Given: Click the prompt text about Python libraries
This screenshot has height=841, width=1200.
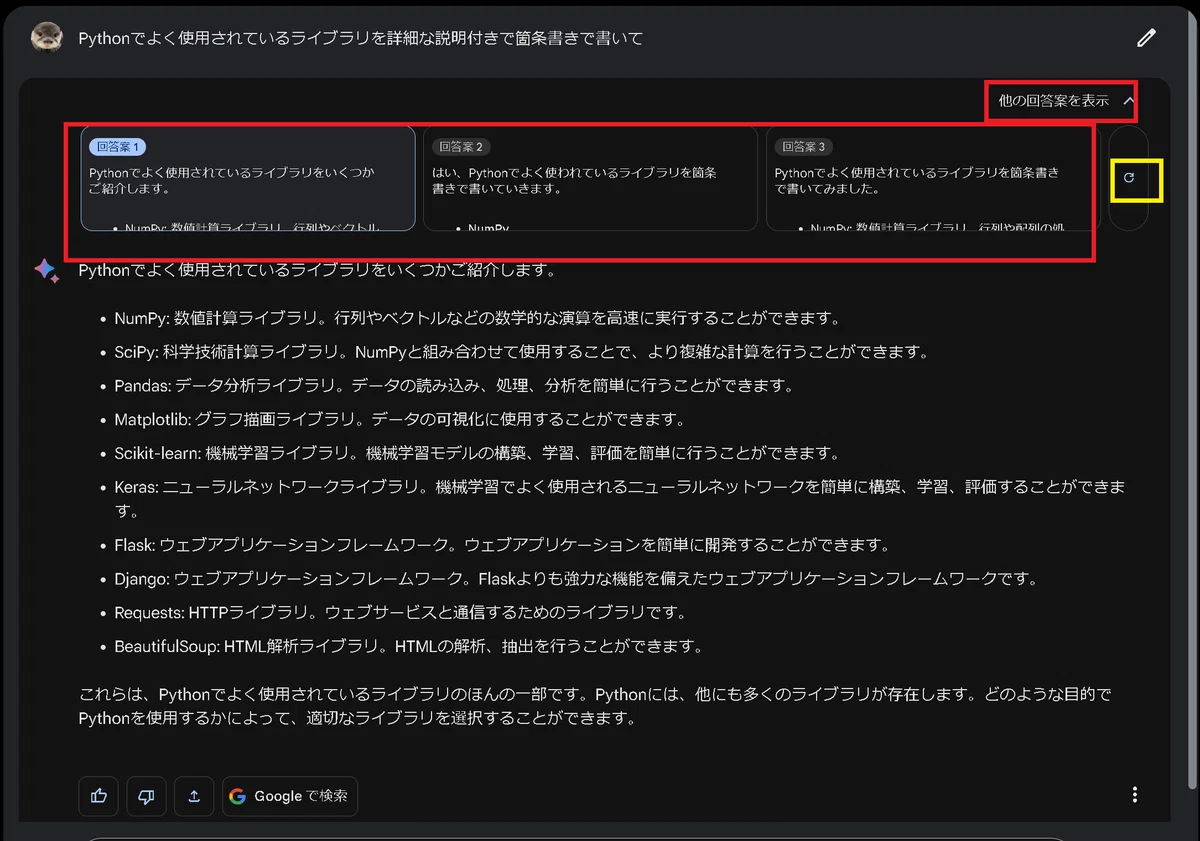Looking at the screenshot, I should (361, 38).
